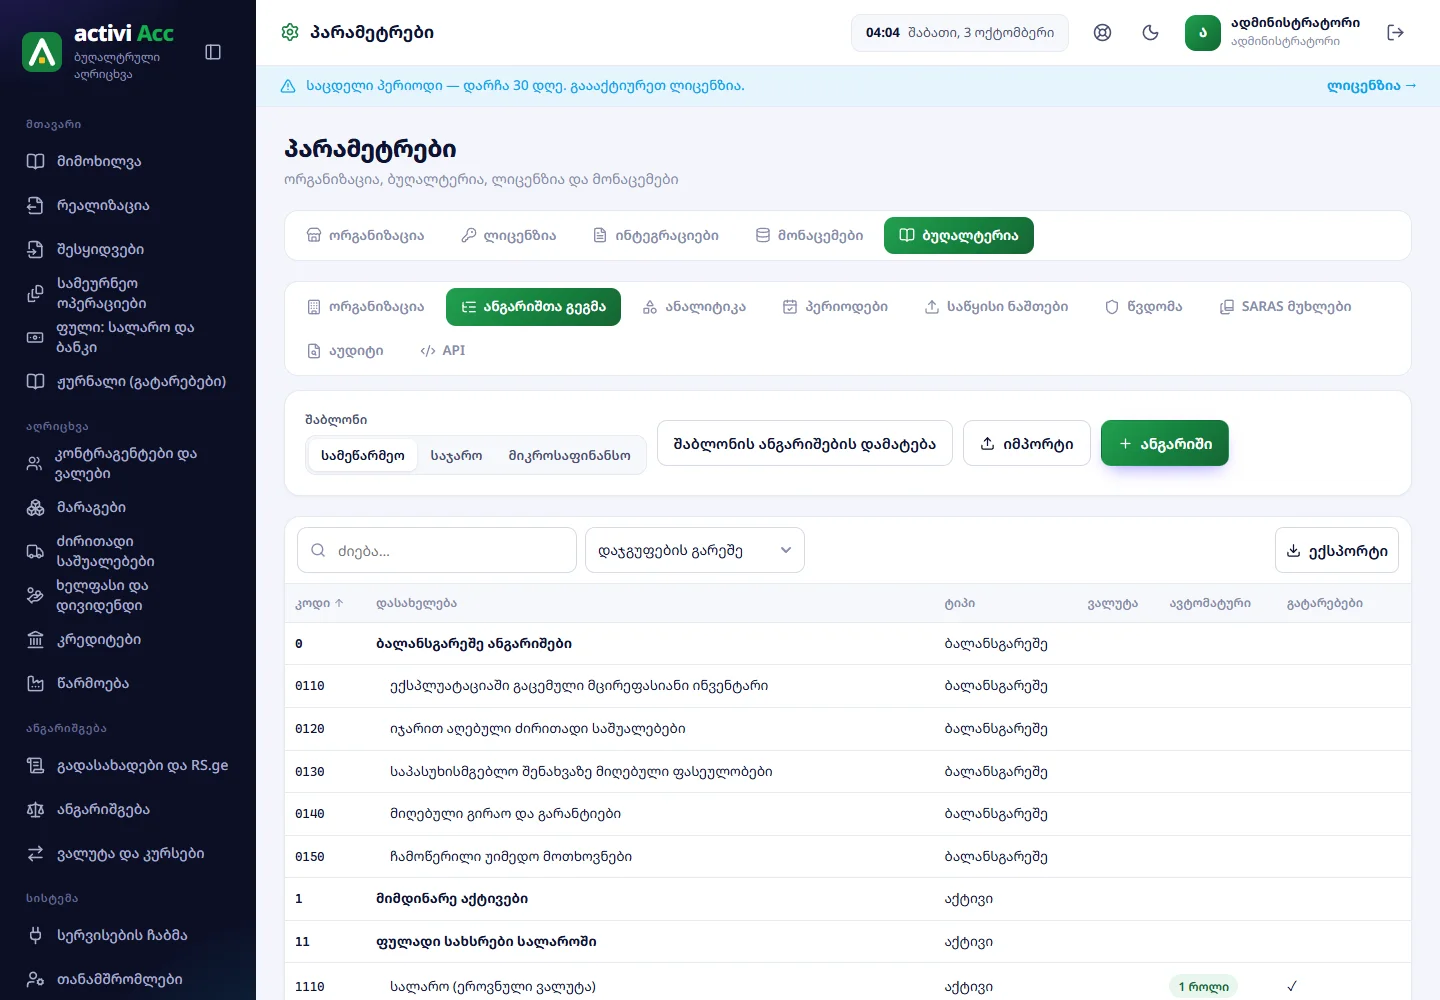Open შესყიდვები in the sidebar
The height and width of the screenshot is (1000, 1440).
coord(128,249)
